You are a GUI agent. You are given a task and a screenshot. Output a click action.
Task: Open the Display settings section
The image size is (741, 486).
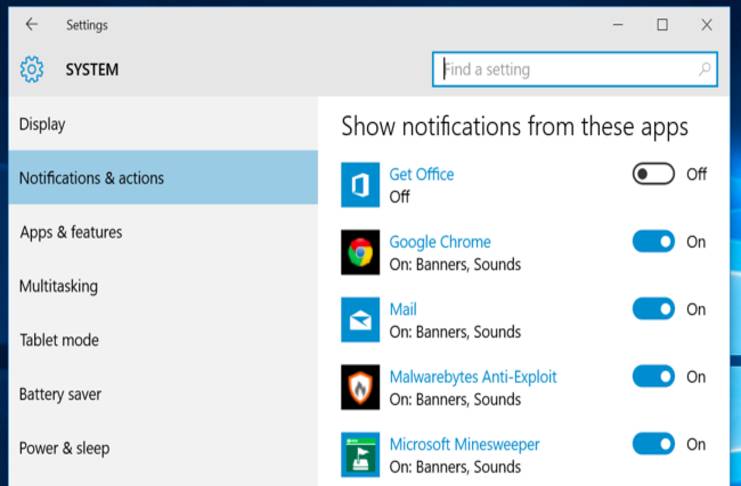click(x=42, y=124)
